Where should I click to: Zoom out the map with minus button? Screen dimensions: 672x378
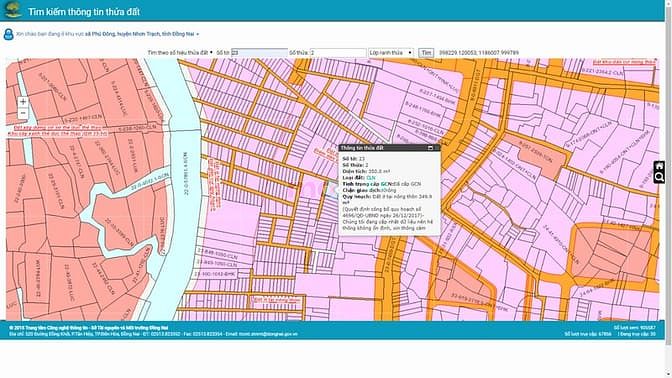[23, 114]
